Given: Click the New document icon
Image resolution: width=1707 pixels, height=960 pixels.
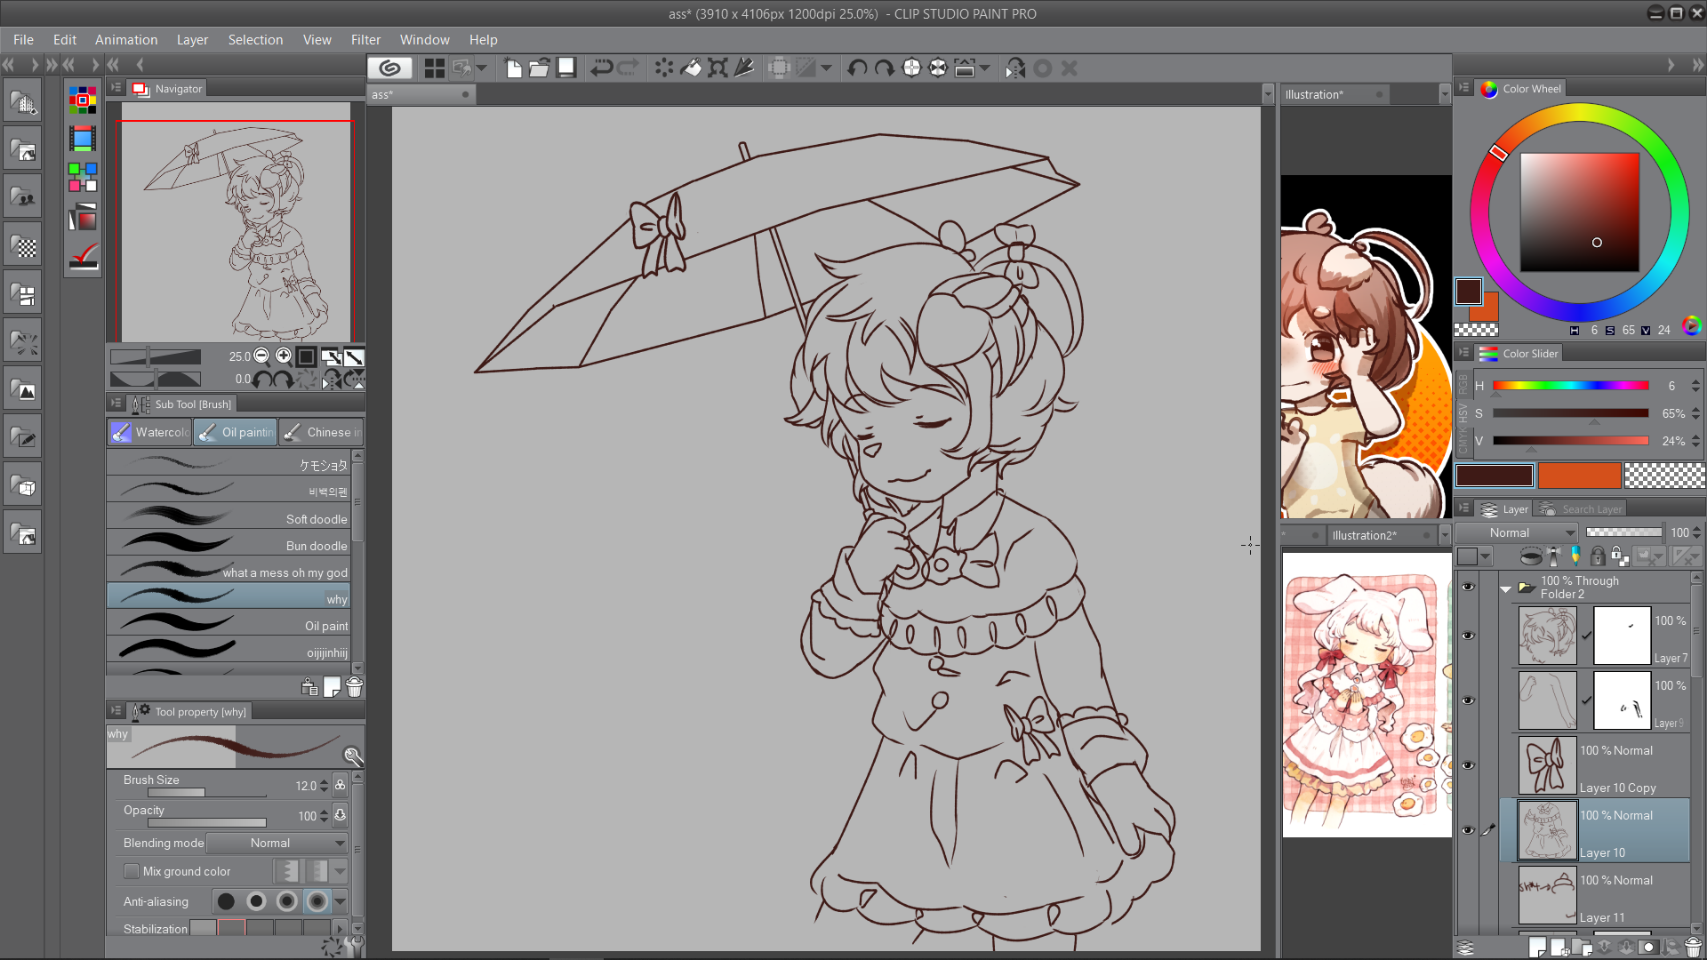Looking at the screenshot, I should pos(513,68).
